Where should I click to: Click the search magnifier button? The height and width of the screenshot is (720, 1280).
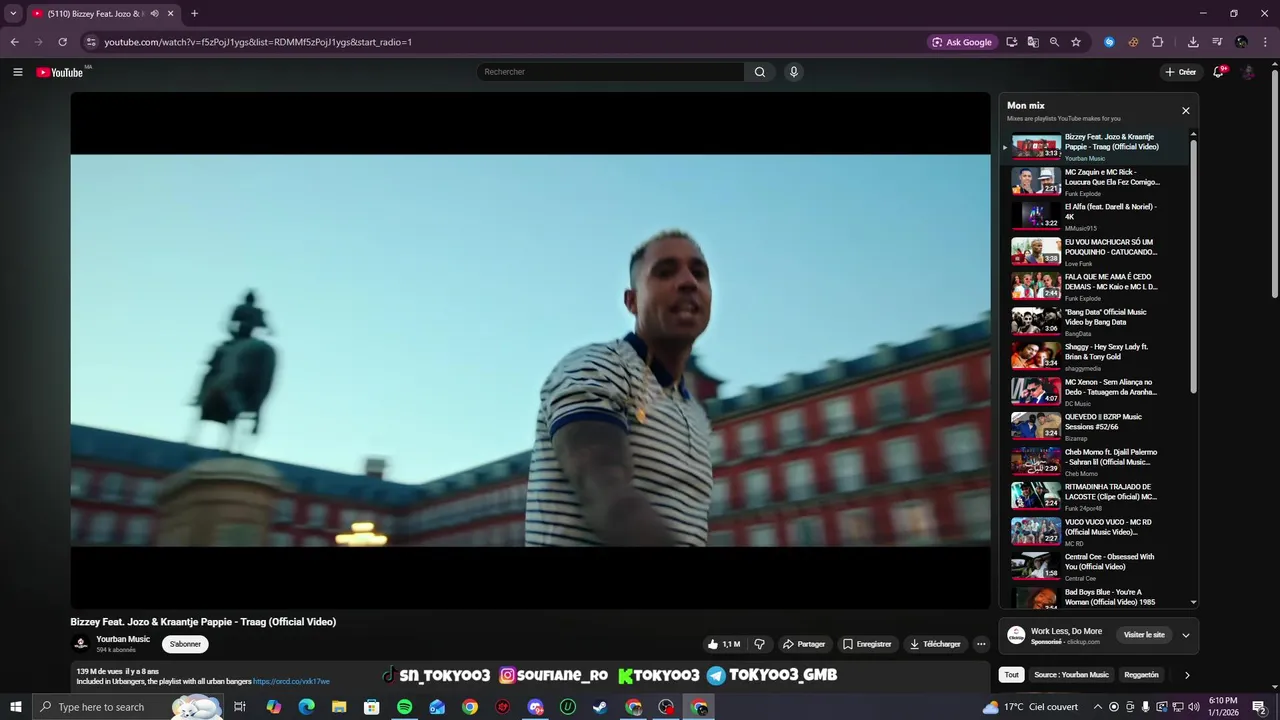760,72
